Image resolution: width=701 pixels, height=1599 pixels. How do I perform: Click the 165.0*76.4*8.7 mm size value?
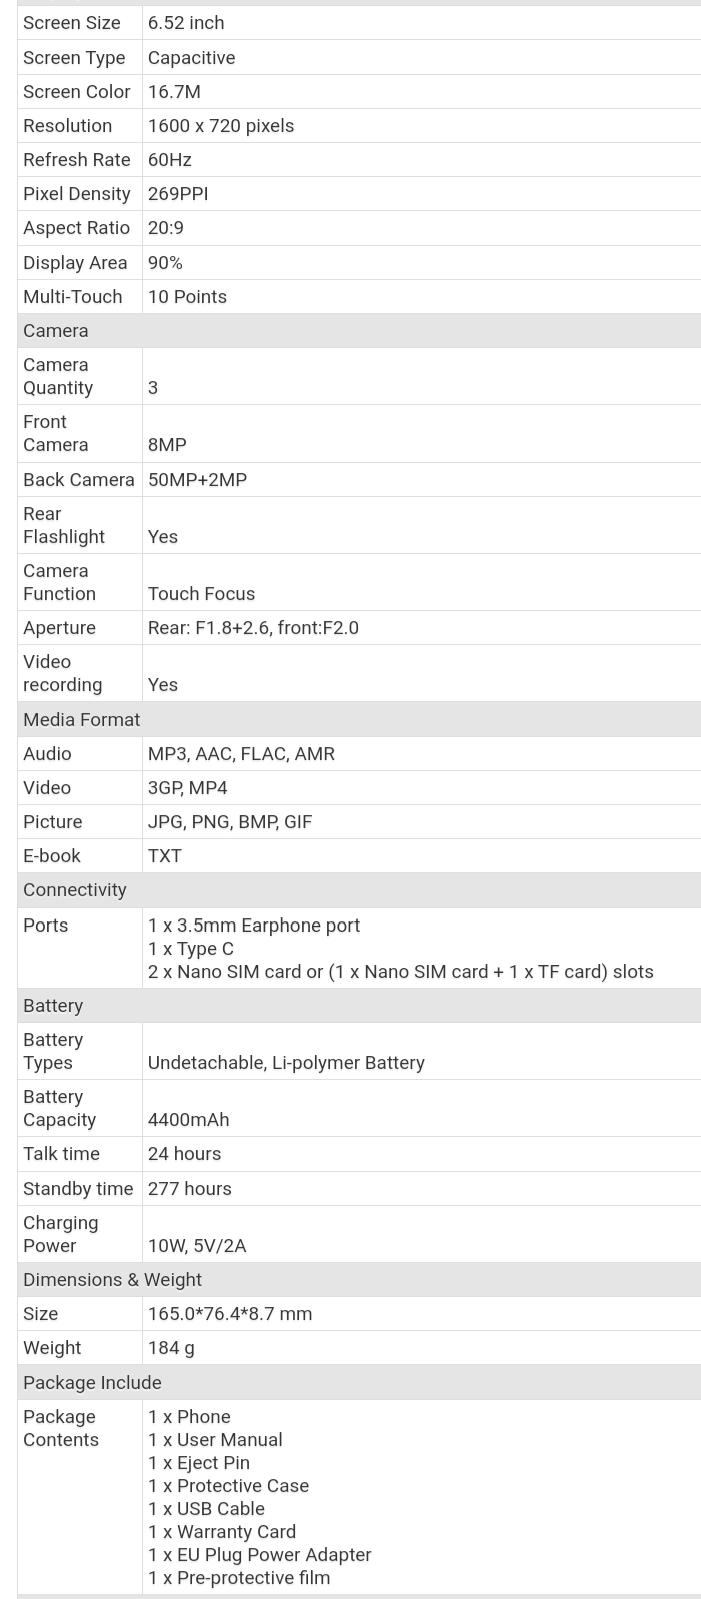point(230,1314)
